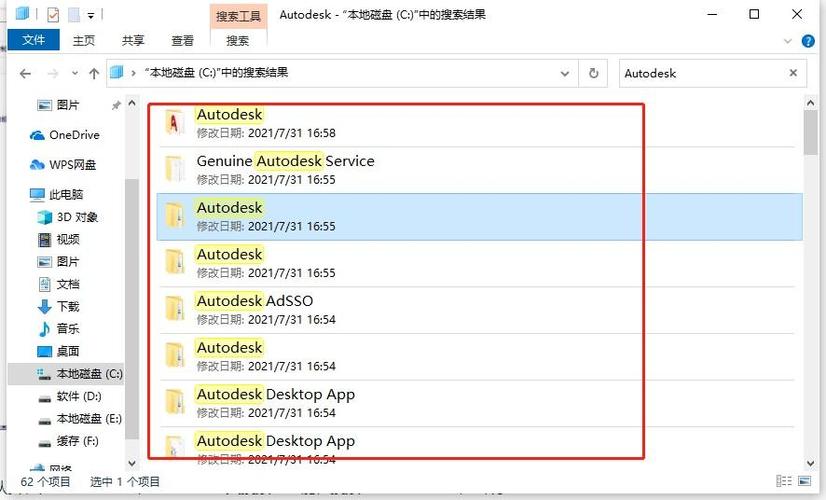Switch to large icons view in status bar
826x500 pixels.
point(804,481)
